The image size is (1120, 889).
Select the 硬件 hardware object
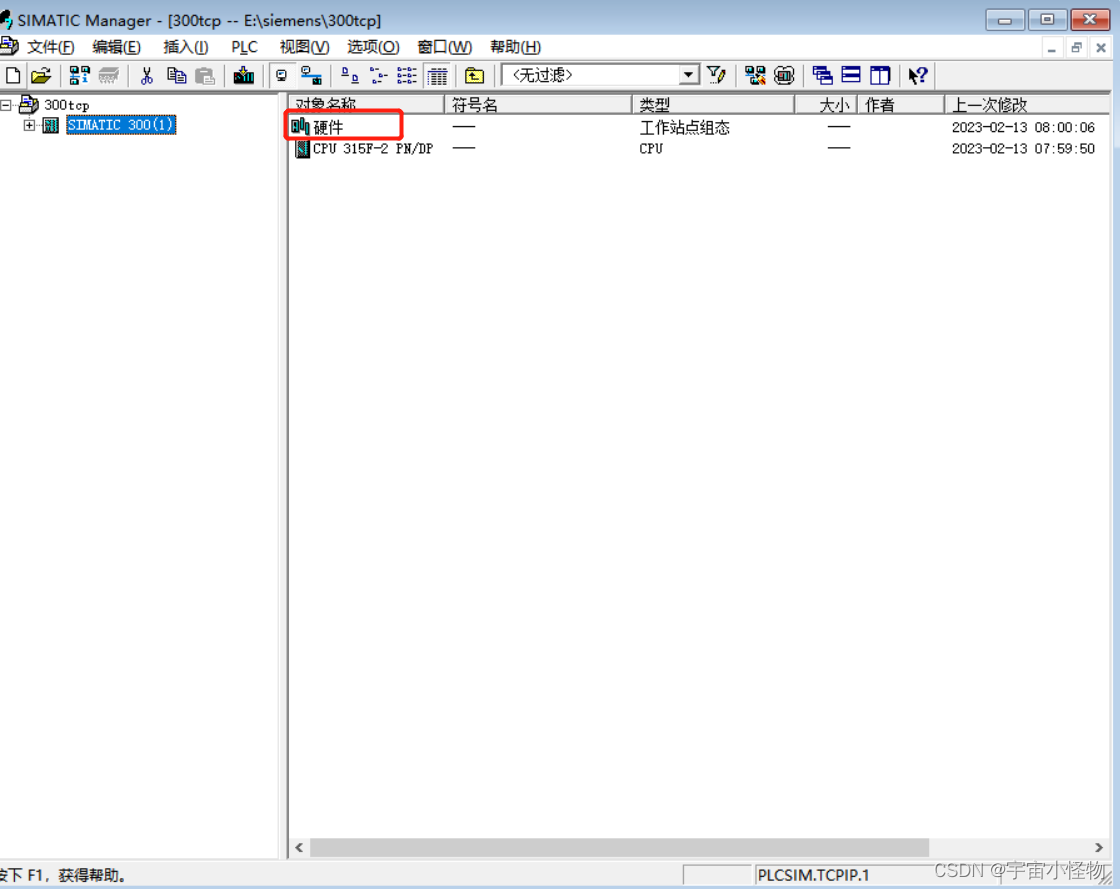[328, 127]
